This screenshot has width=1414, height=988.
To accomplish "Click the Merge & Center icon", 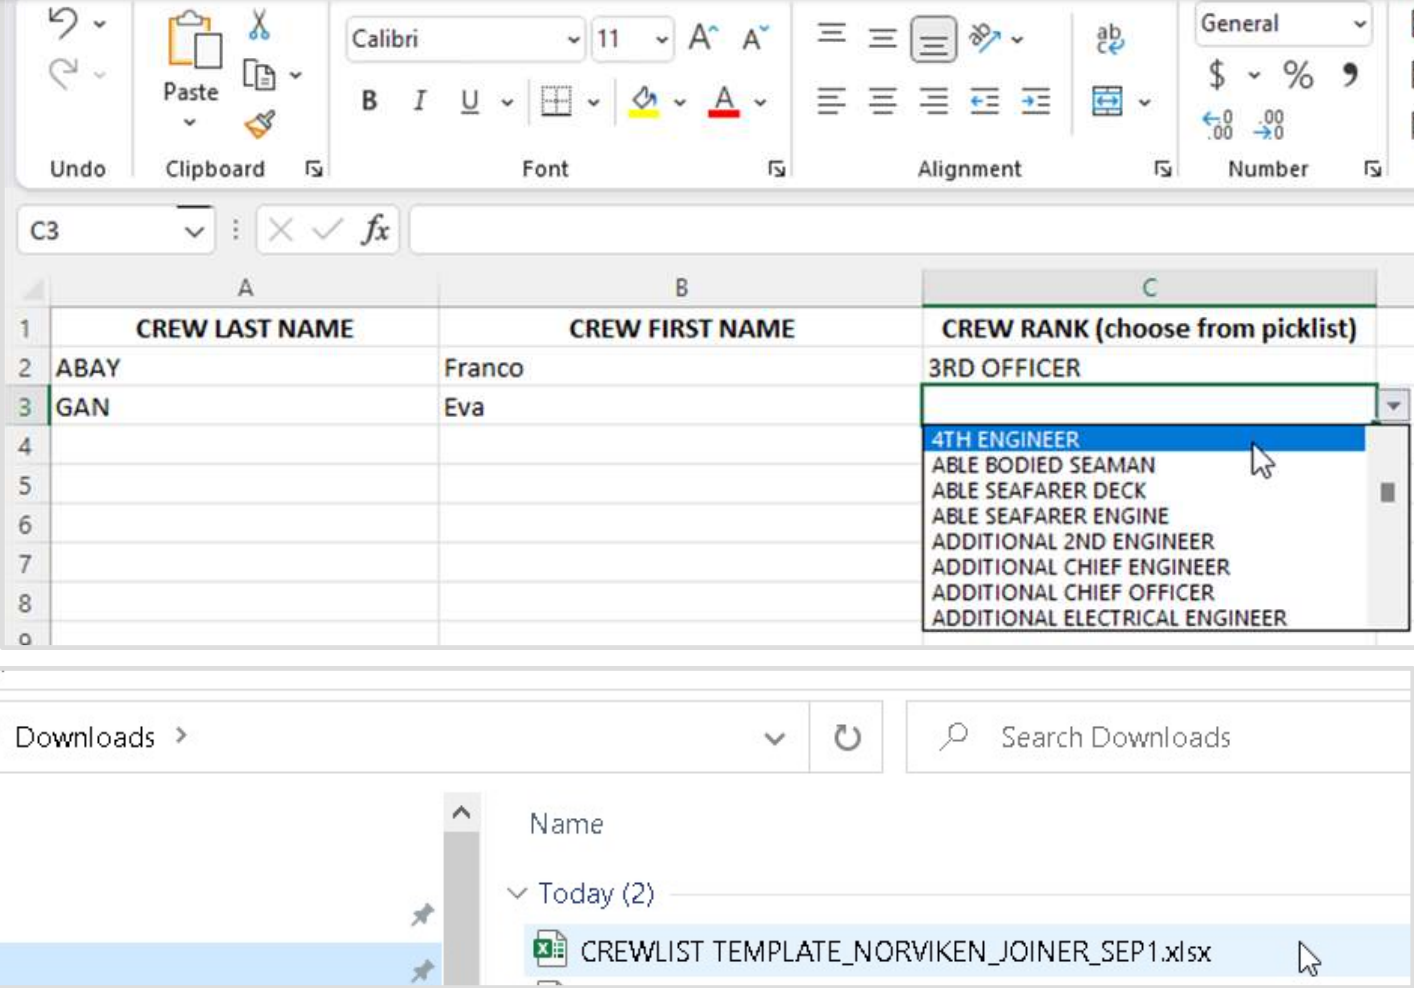I will coord(1108,101).
